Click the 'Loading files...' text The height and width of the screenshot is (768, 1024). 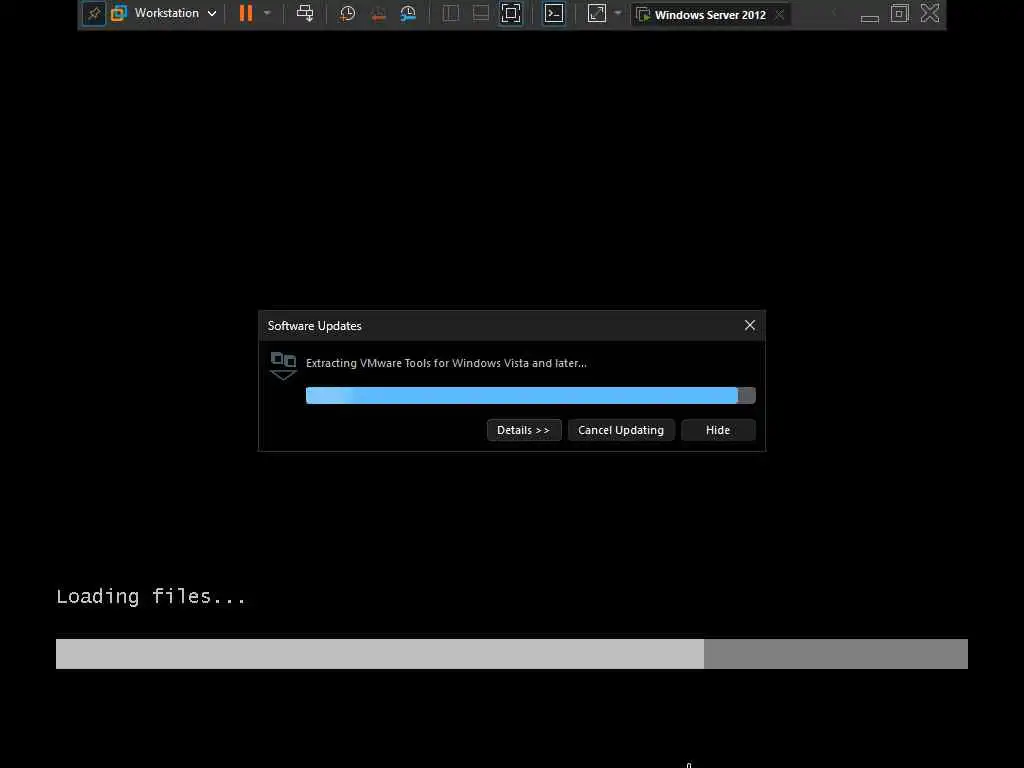pos(151,596)
